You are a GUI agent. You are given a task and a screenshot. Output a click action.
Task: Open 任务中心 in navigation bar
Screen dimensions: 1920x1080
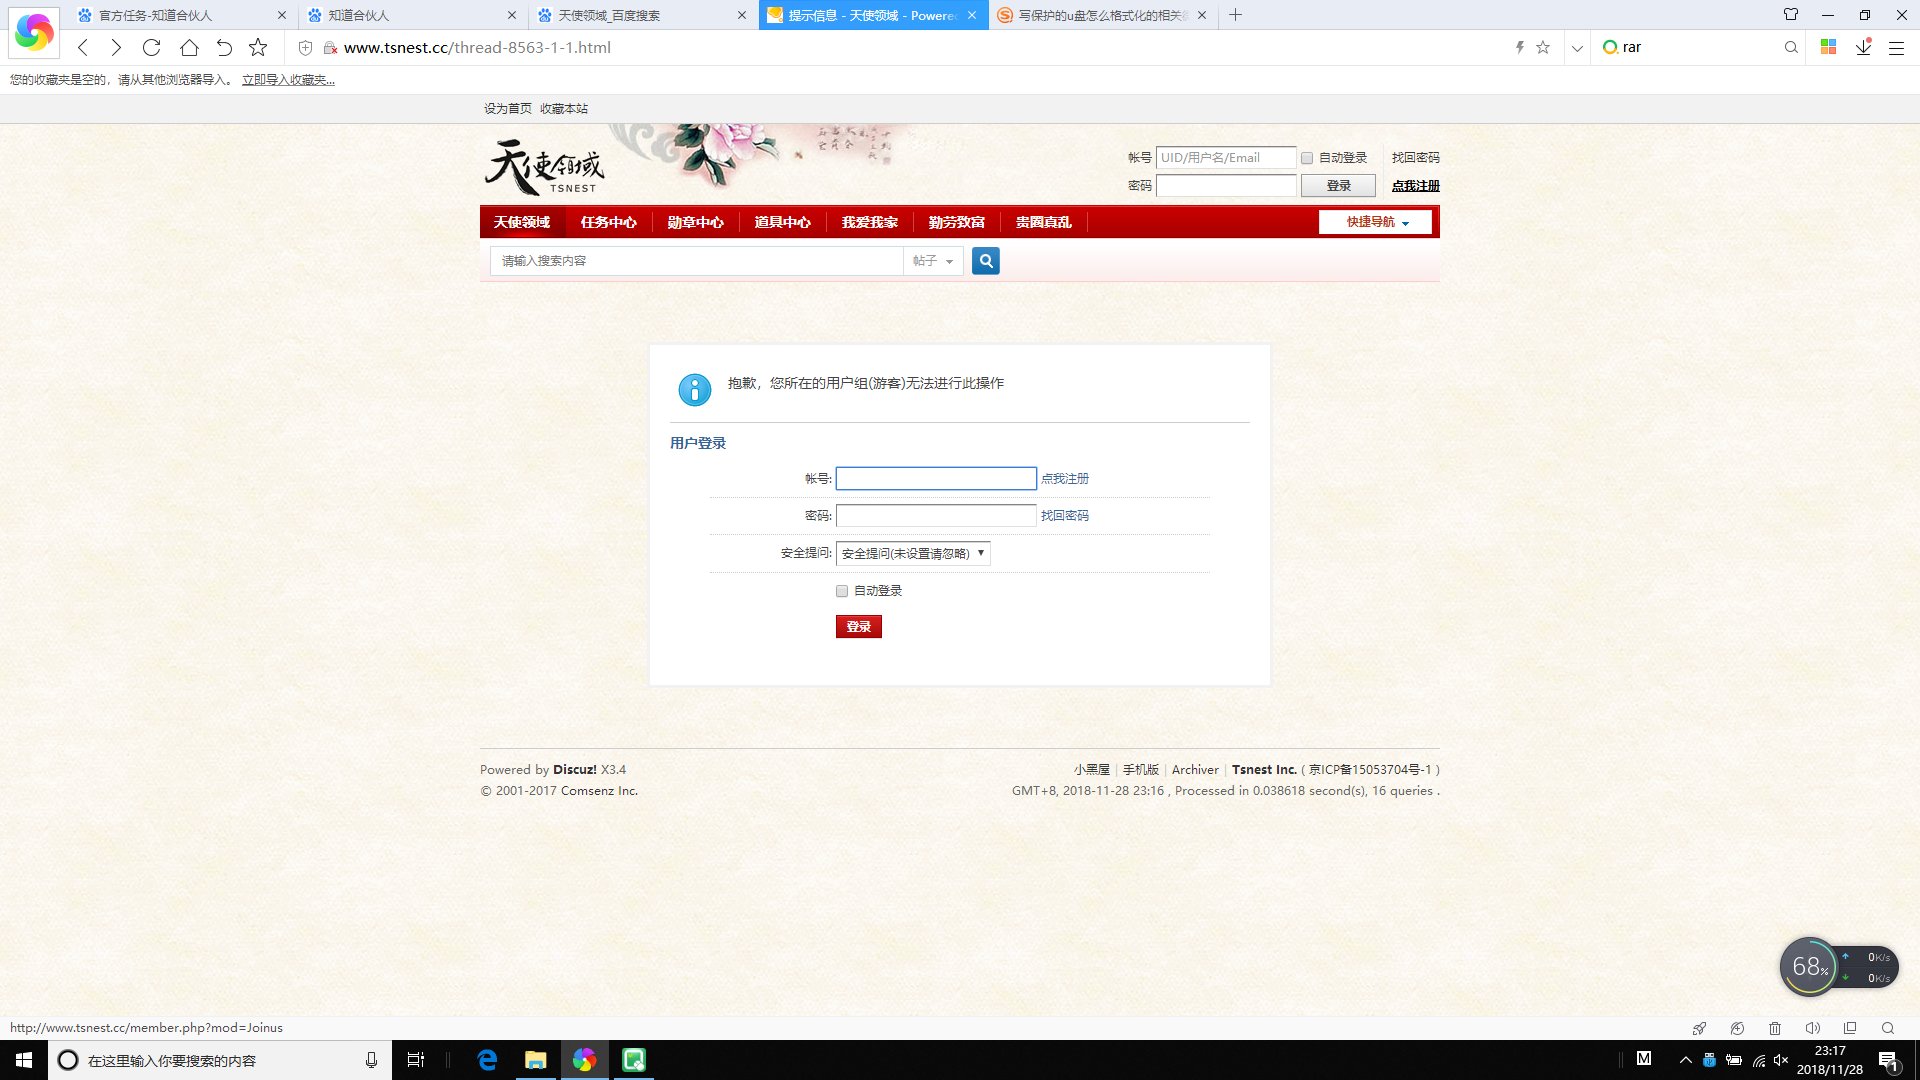click(608, 222)
